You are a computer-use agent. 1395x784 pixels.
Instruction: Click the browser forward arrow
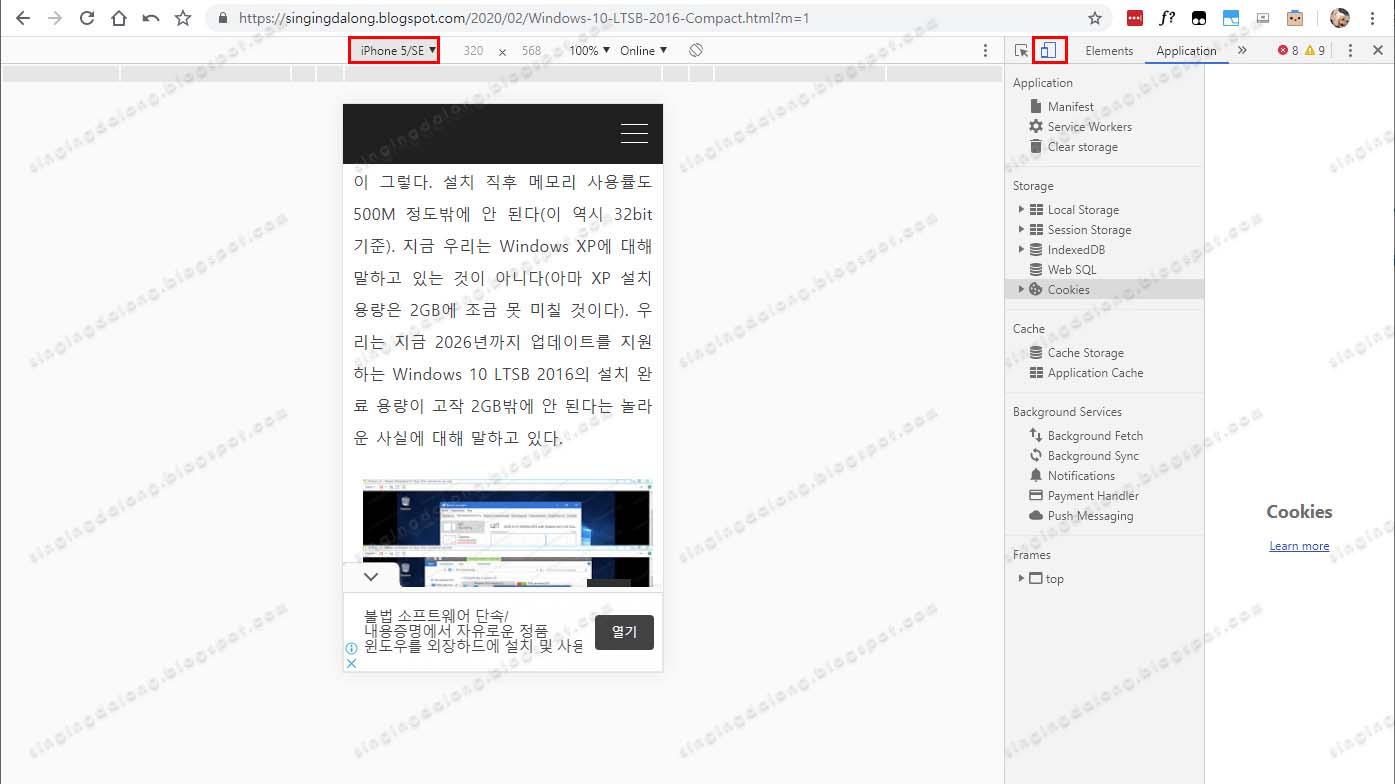55,18
